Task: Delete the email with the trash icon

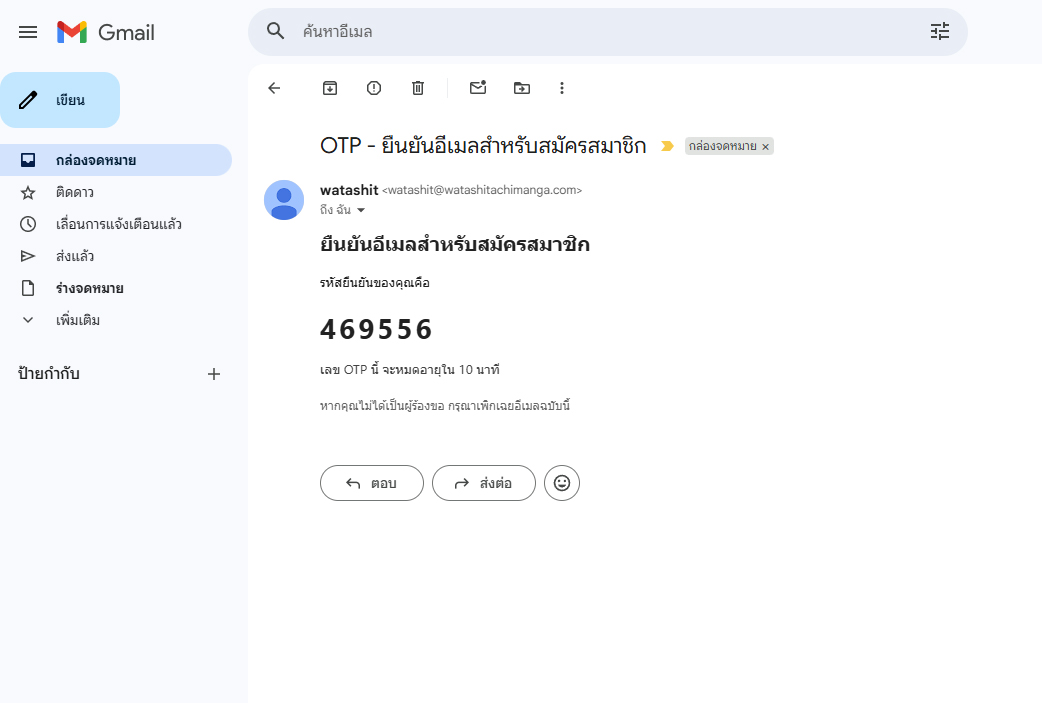Action: click(418, 88)
